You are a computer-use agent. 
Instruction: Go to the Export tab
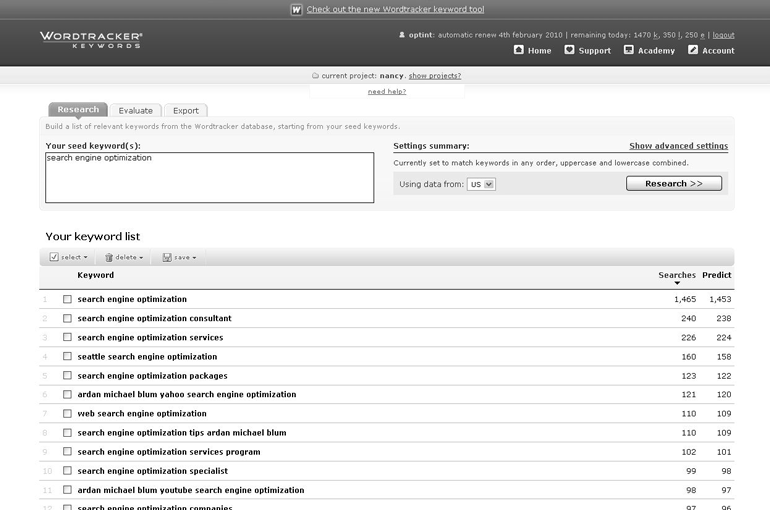coord(186,110)
